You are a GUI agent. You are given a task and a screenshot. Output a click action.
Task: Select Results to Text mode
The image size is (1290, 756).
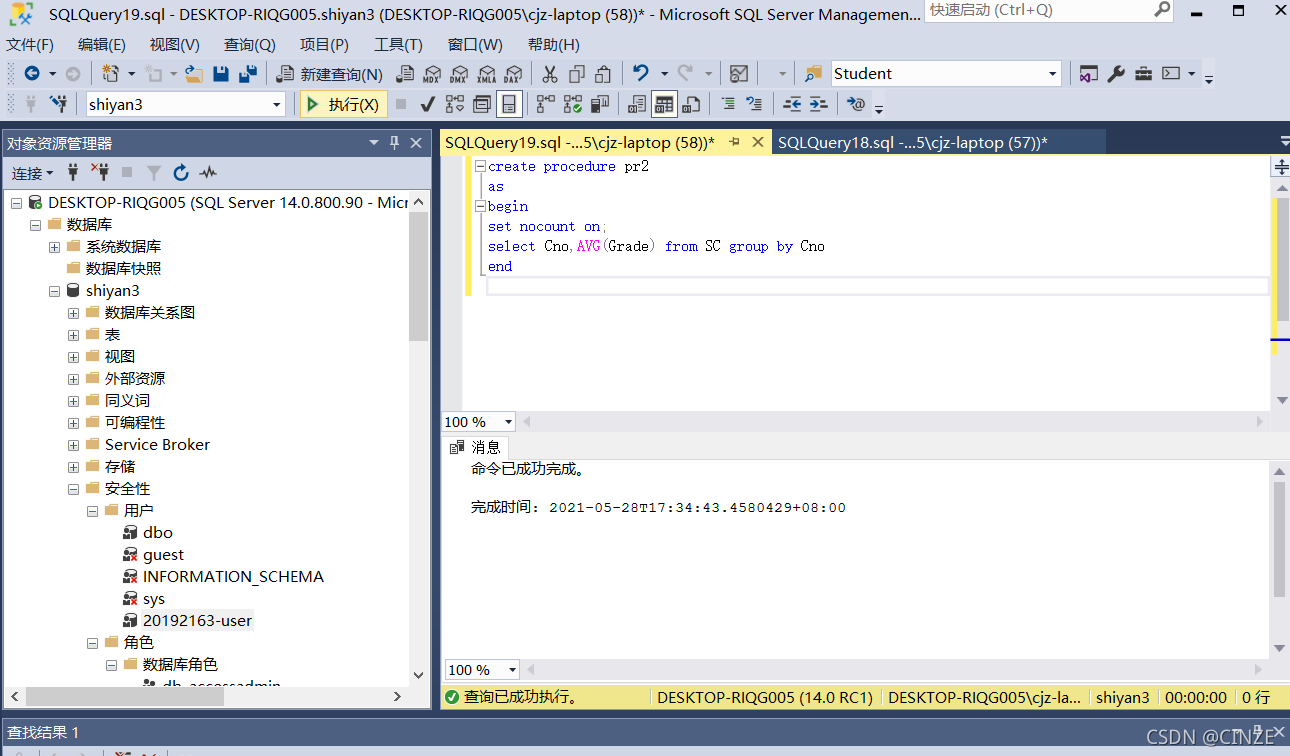click(x=636, y=104)
